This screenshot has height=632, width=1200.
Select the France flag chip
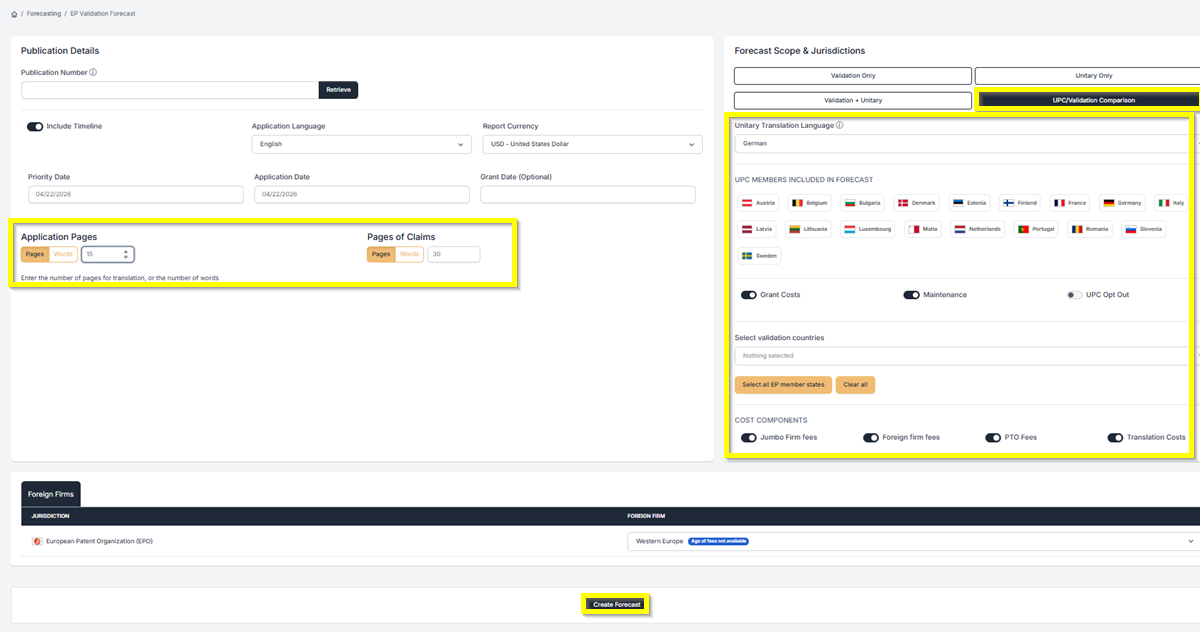click(1070, 203)
